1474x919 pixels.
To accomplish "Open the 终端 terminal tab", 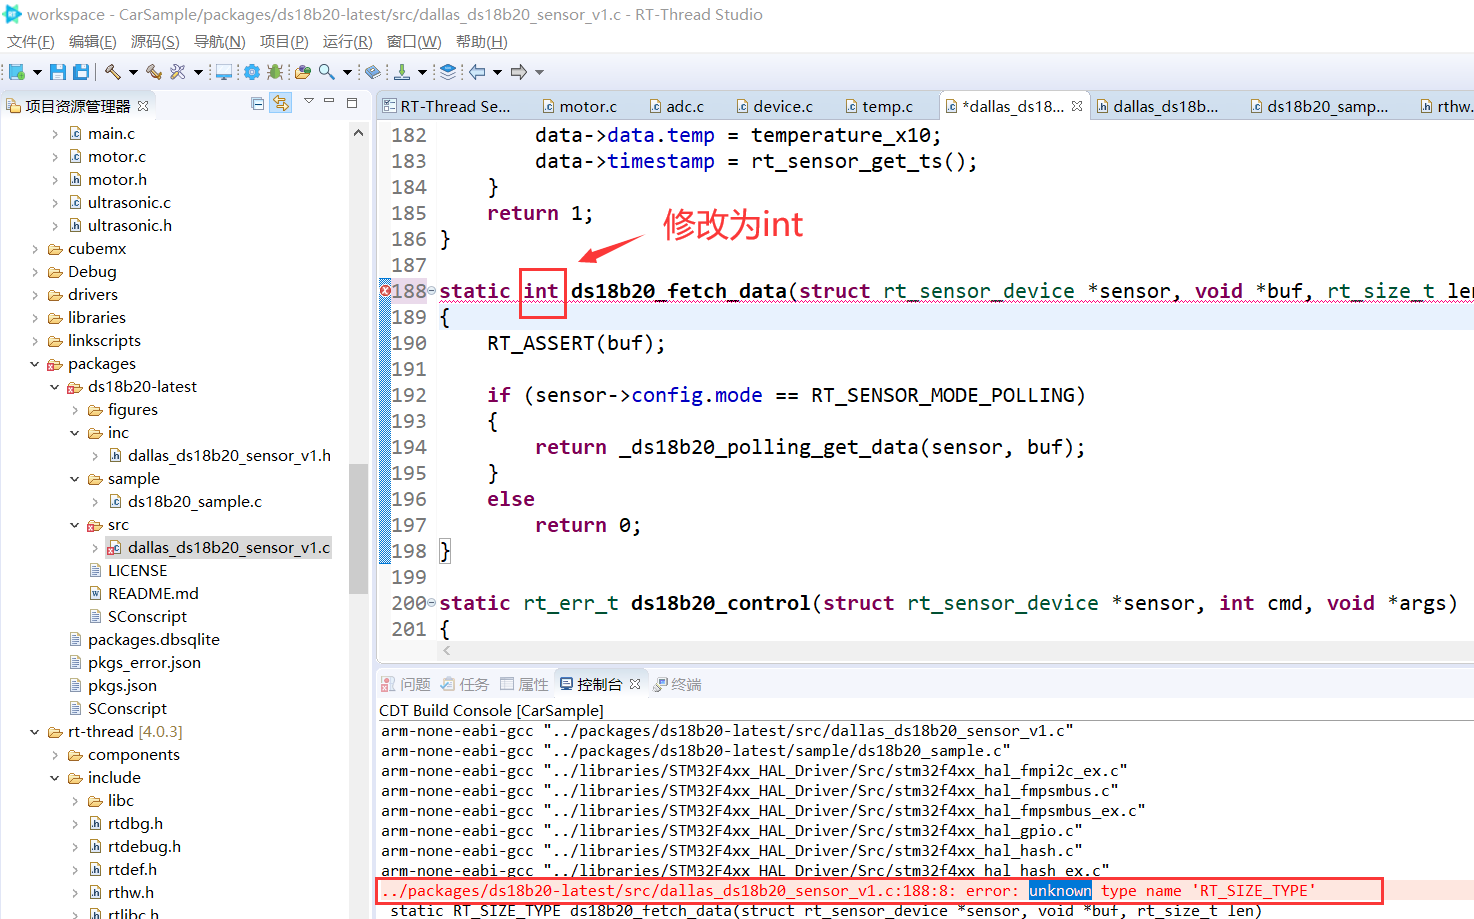I will [x=677, y=684].
